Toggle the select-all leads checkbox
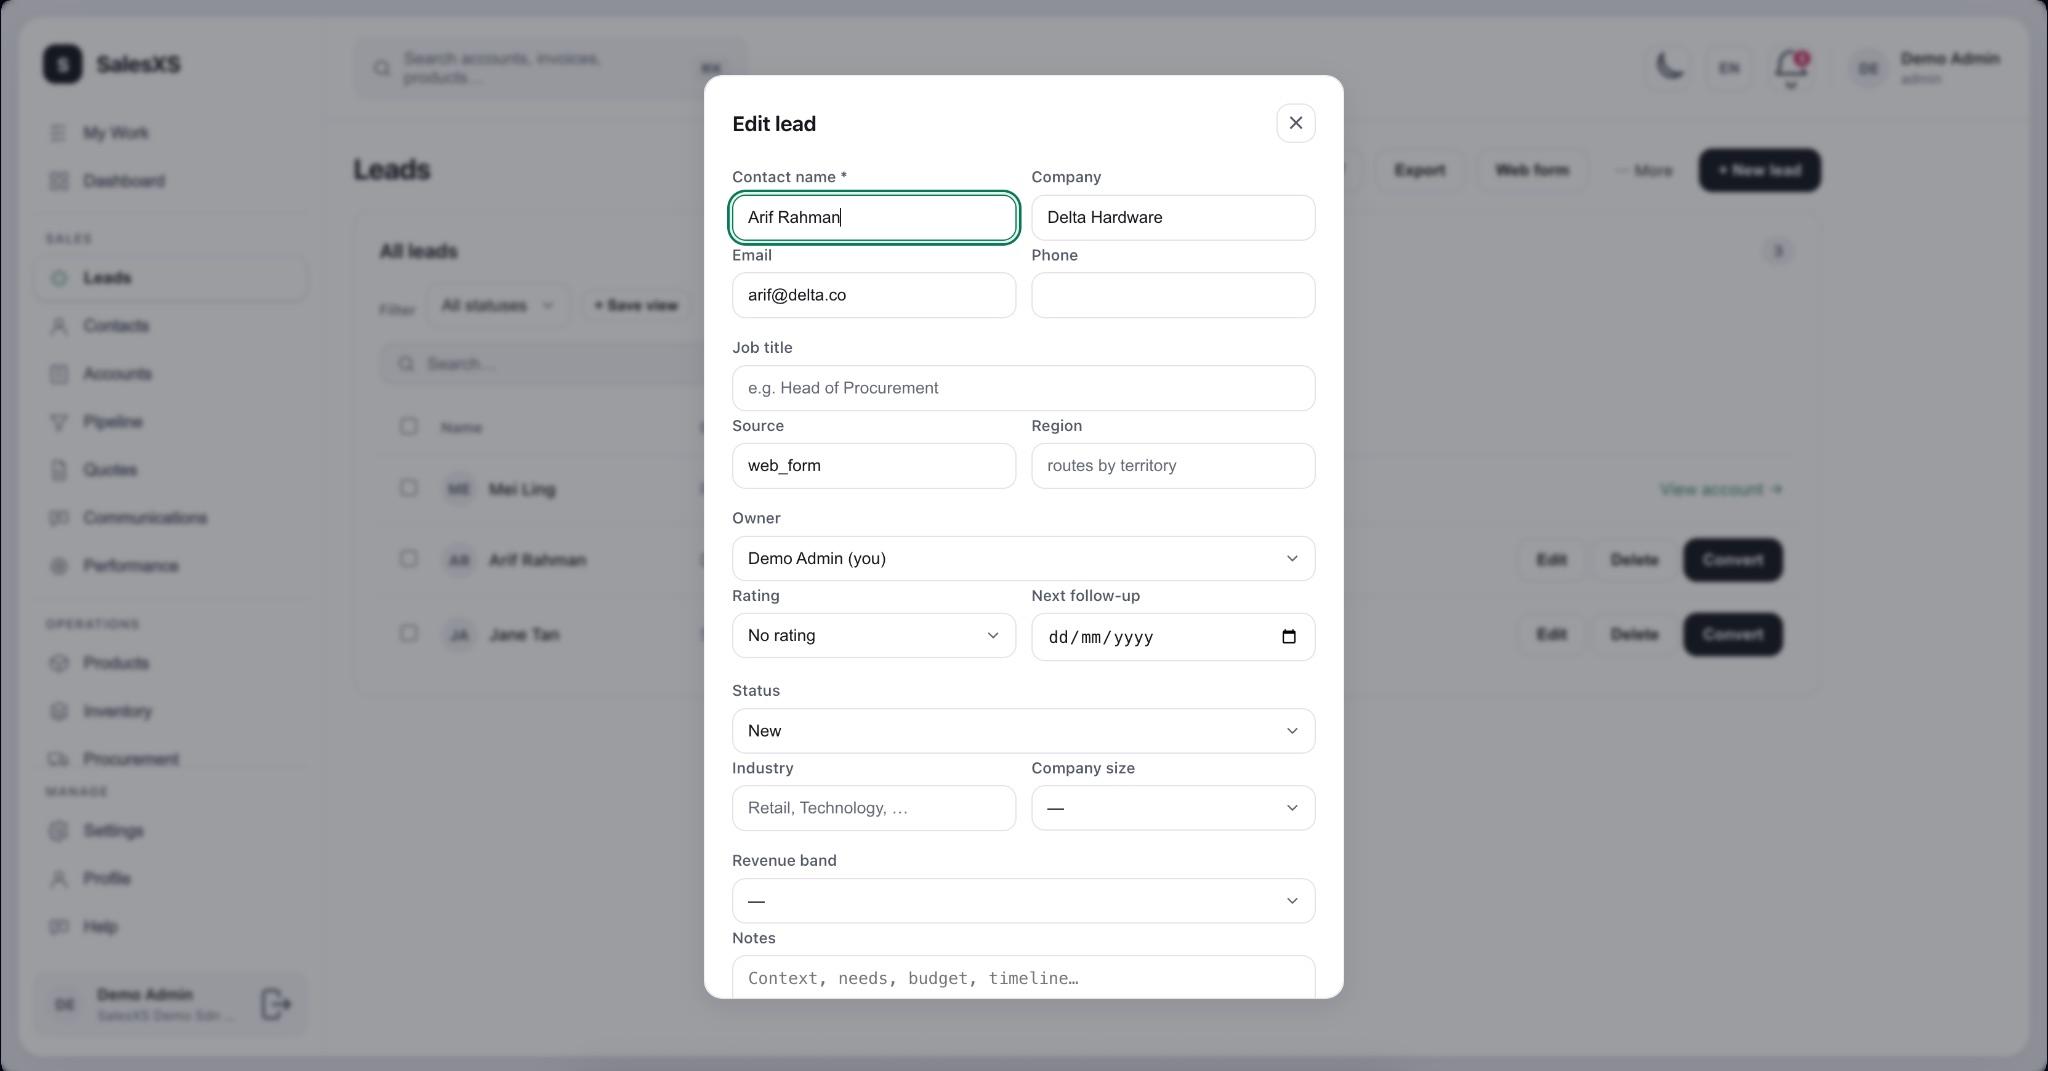This screenshot has height=1071, width=2048. (408, 426)
